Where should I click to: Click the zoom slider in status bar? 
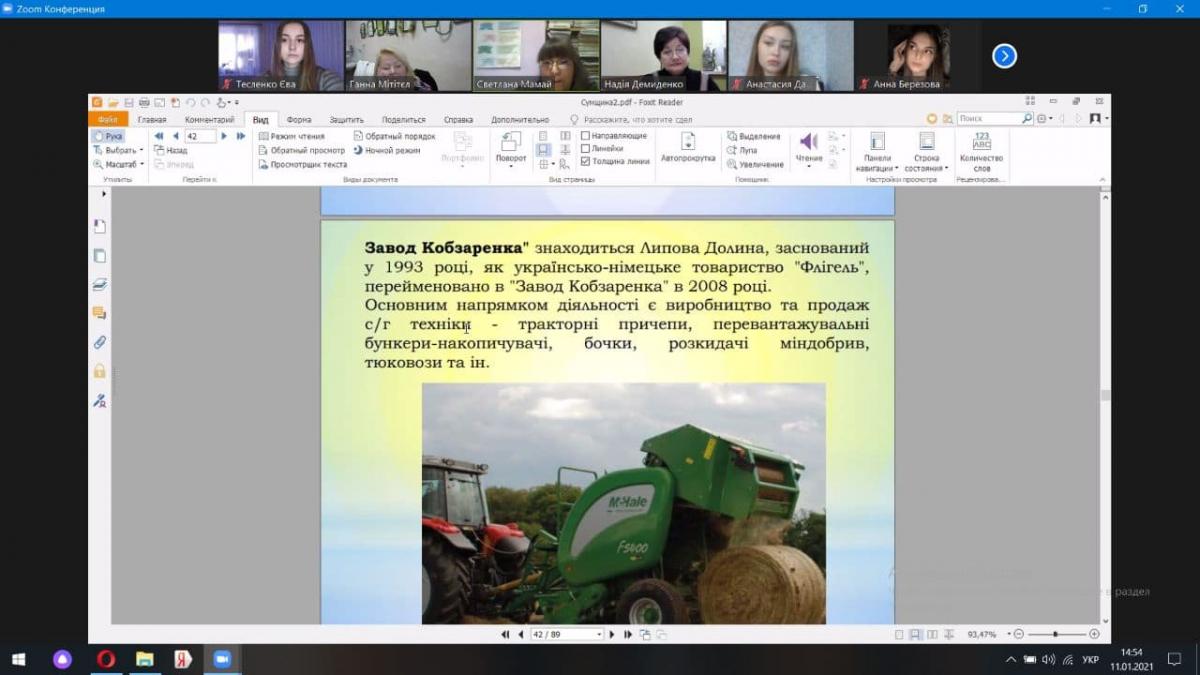click(x=1055, y=634)
